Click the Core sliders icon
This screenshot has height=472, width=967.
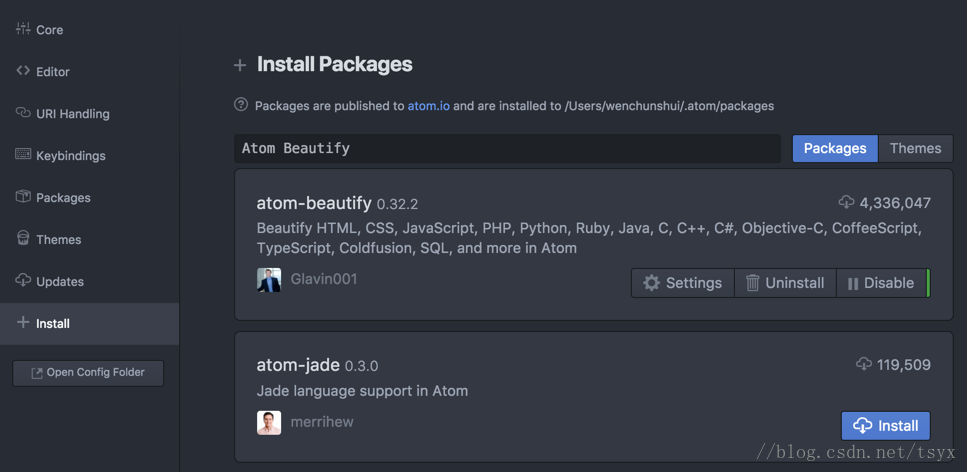[23, 28]
